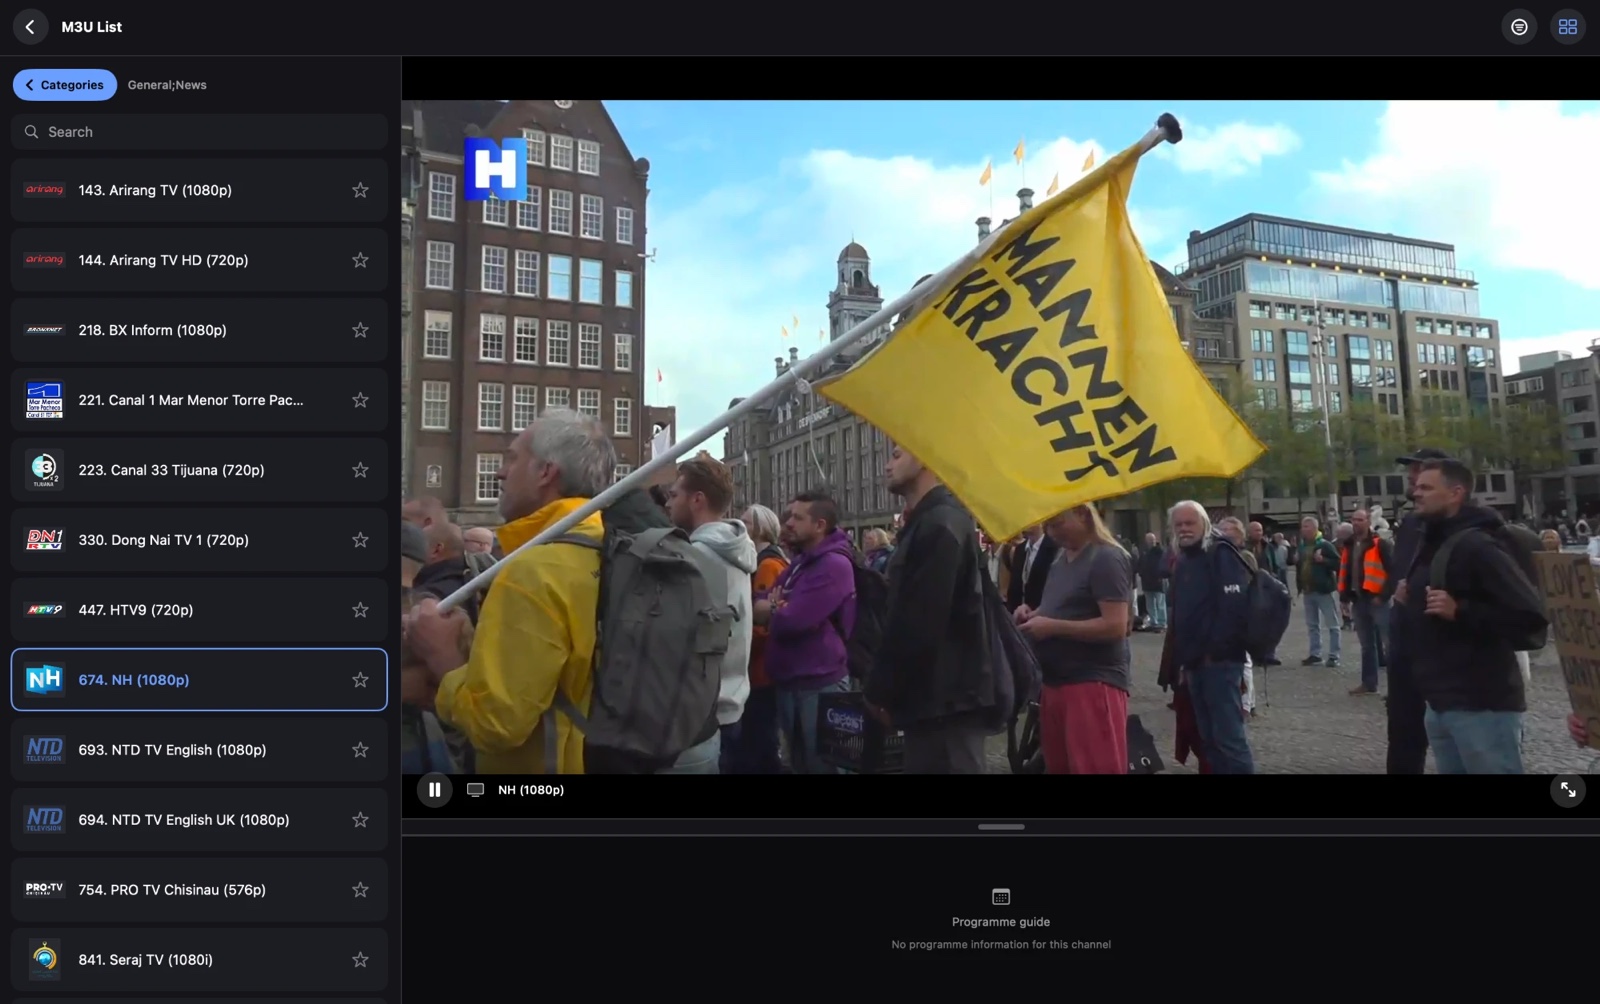Image resolution: width=1600 pixels, height=1004 pixels.
Task: Star Canal 33 Tijuana (720p)
Action: click(x=360, y=470)
